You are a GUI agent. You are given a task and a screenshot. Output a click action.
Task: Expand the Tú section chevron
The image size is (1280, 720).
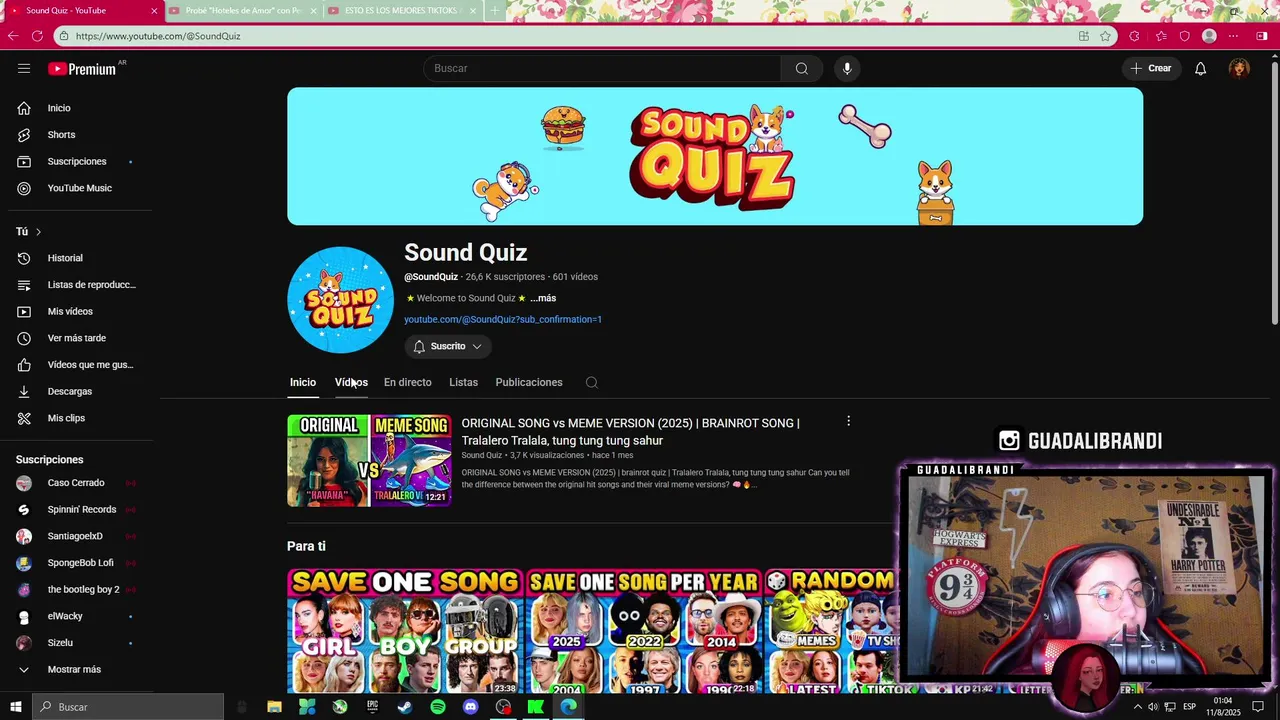tap(38, 232)
